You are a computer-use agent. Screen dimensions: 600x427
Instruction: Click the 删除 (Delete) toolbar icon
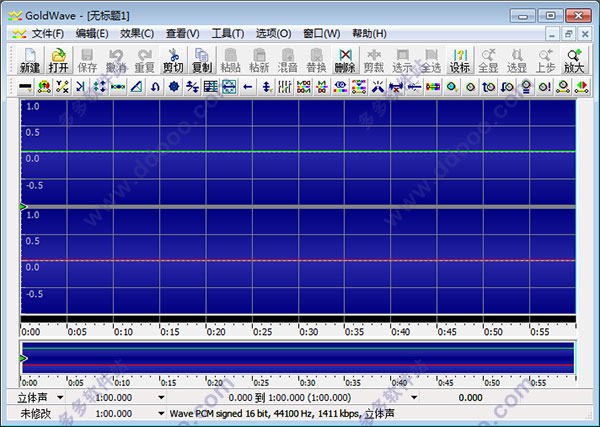pyautogui.click(x=345, y=60)
